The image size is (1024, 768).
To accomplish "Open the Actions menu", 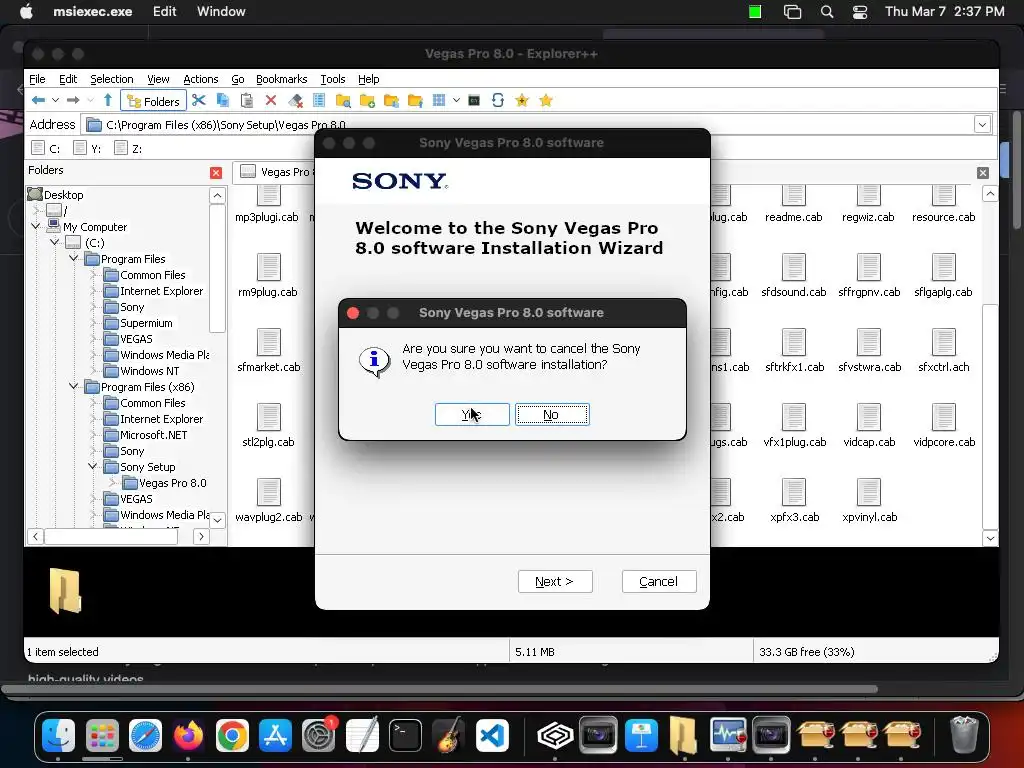I will (x=200, y=79).
